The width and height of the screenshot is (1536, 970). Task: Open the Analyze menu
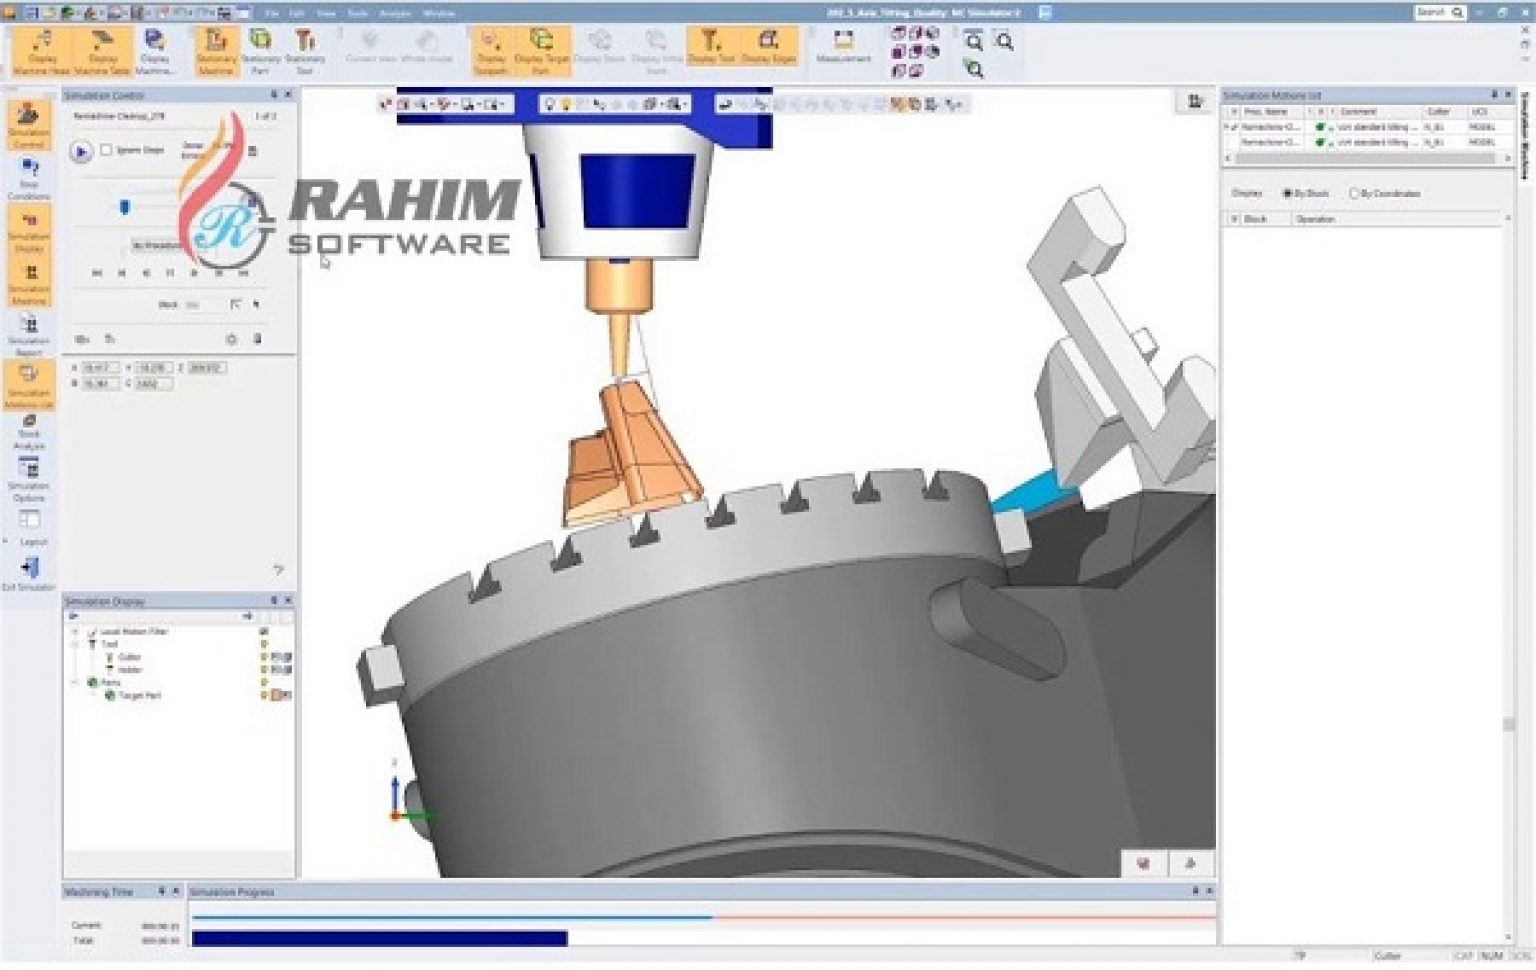395,14
